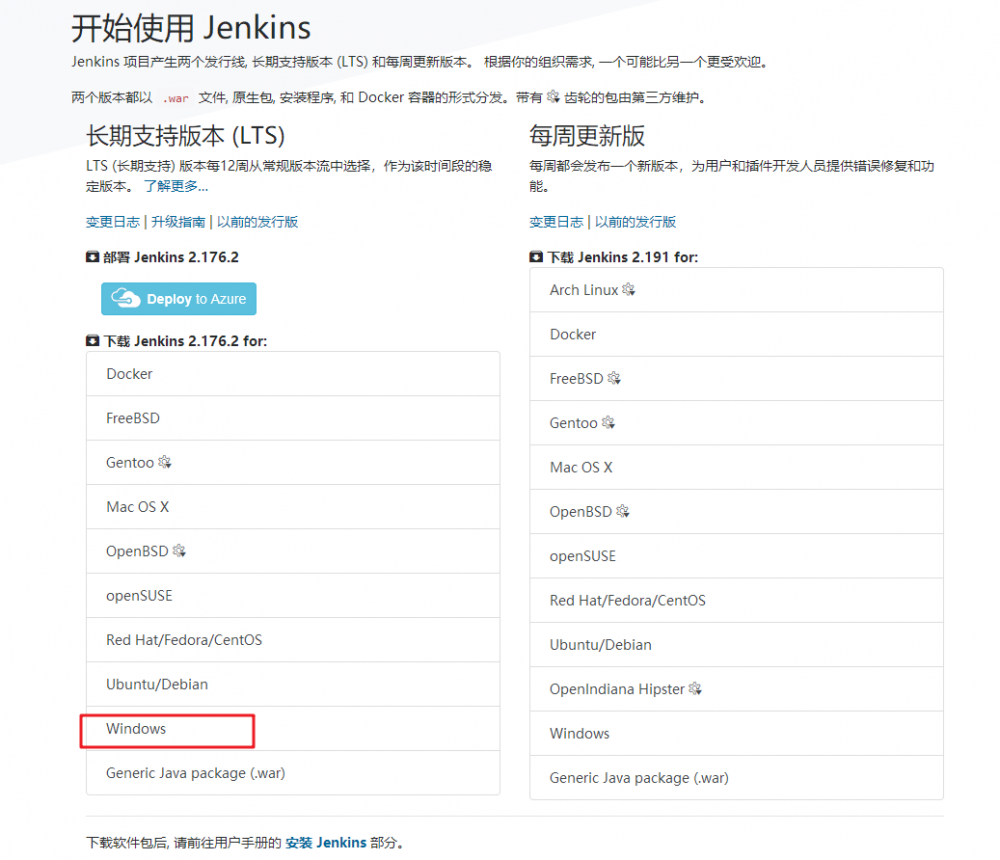Open weekly release 变更日志 link

coord(556,222)
